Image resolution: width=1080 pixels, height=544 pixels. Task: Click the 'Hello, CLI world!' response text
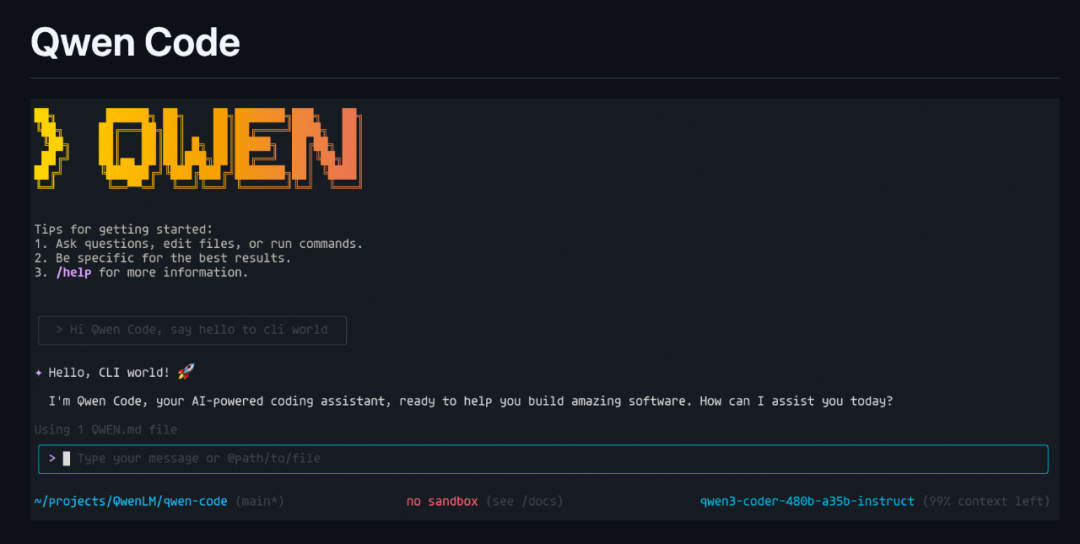pos(109,373)
